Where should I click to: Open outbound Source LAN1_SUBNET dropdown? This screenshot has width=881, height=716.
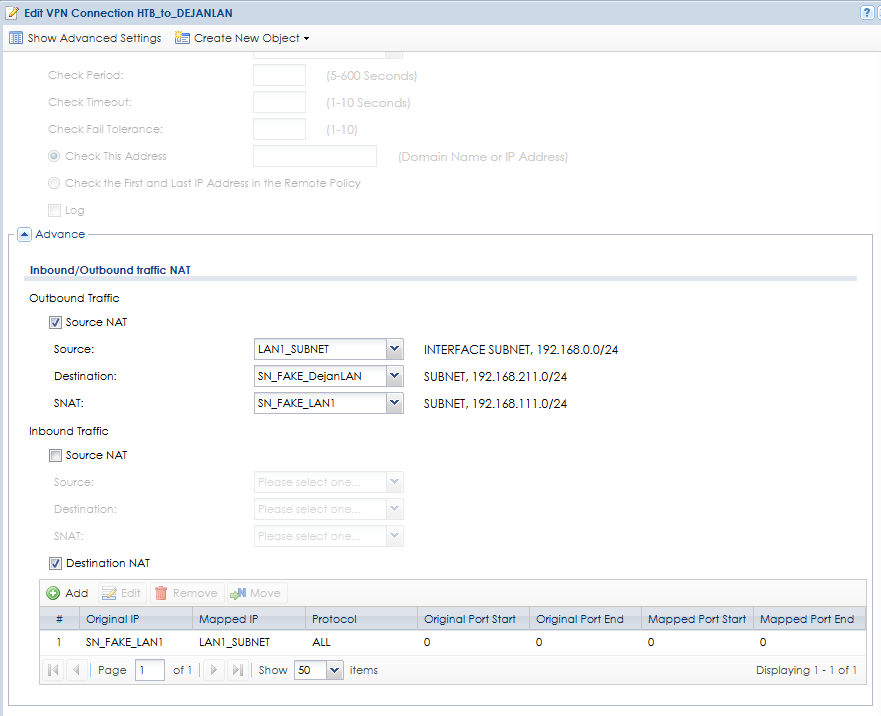click(394, 349)
